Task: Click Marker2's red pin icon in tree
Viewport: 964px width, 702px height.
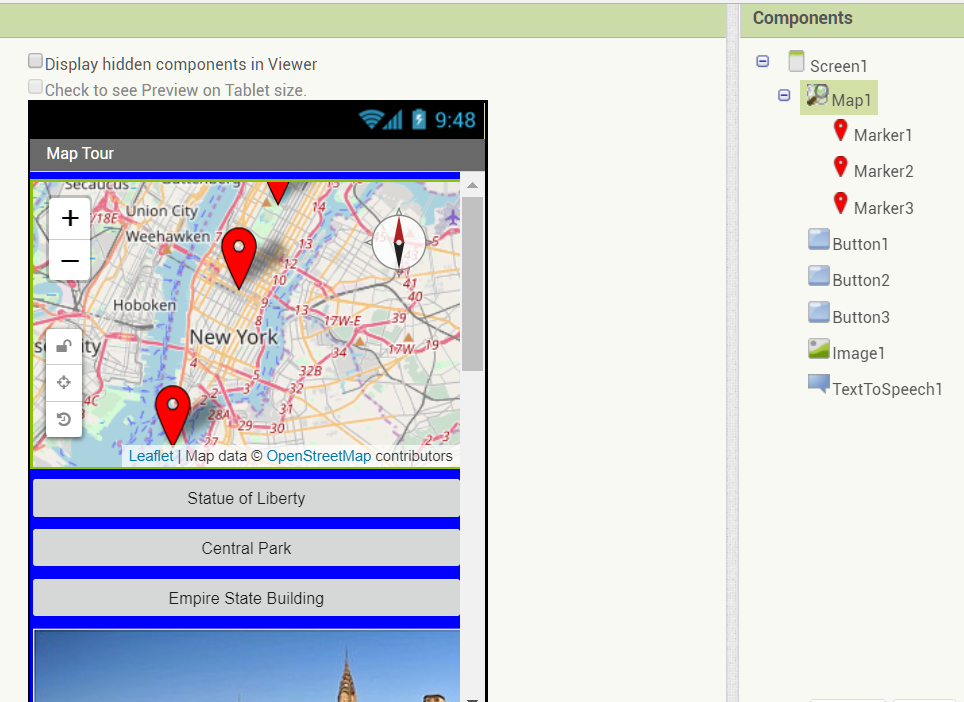Action: pyautogui.click(x=840, y=167)
